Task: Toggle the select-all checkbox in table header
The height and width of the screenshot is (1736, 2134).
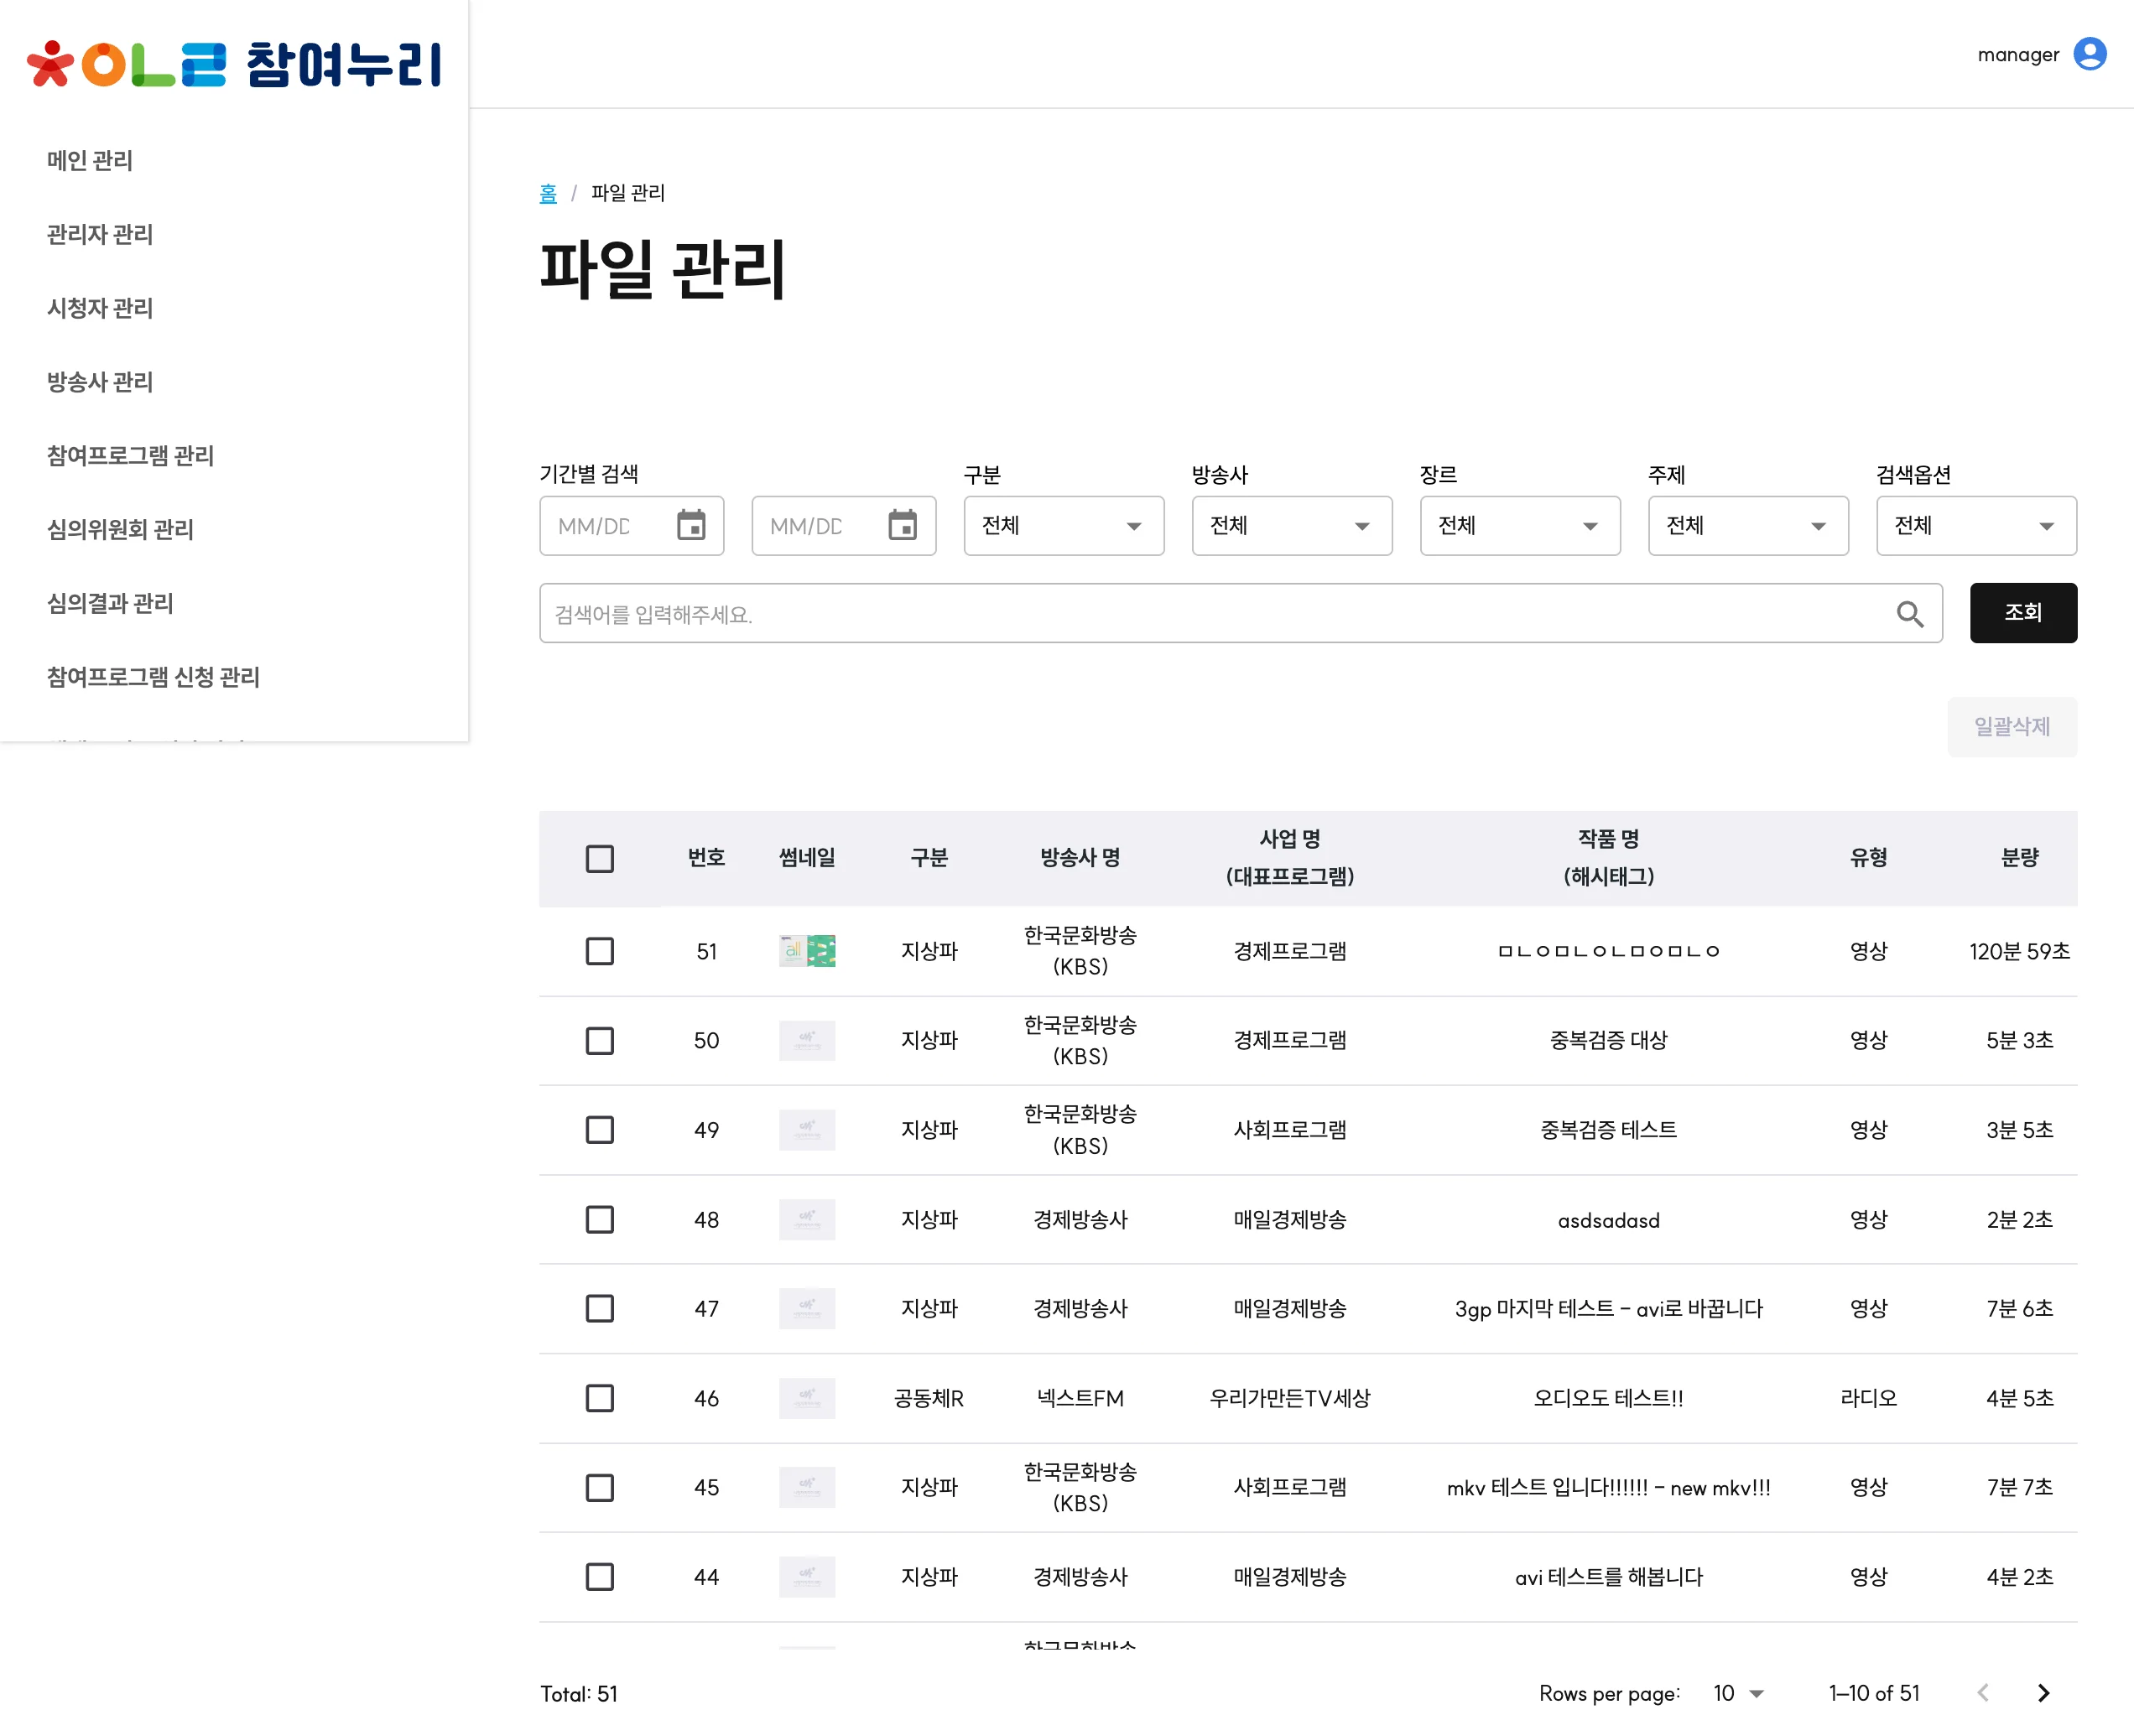Action: (599, 858)
